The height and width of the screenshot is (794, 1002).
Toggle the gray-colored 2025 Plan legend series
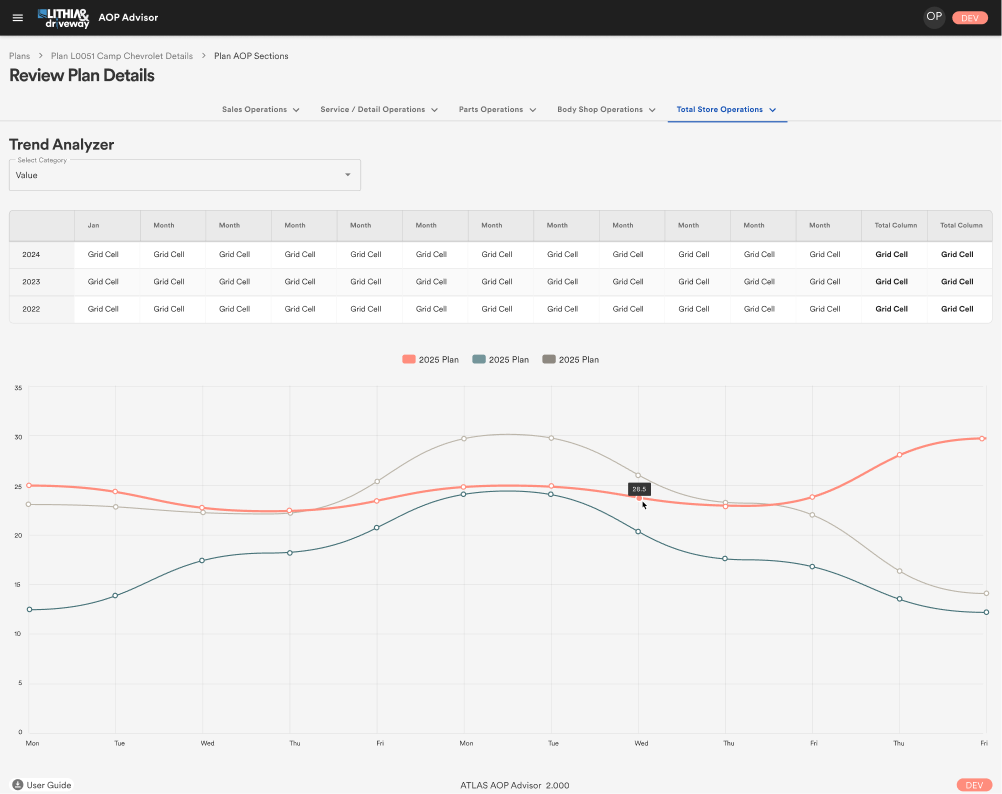point(570,359)
